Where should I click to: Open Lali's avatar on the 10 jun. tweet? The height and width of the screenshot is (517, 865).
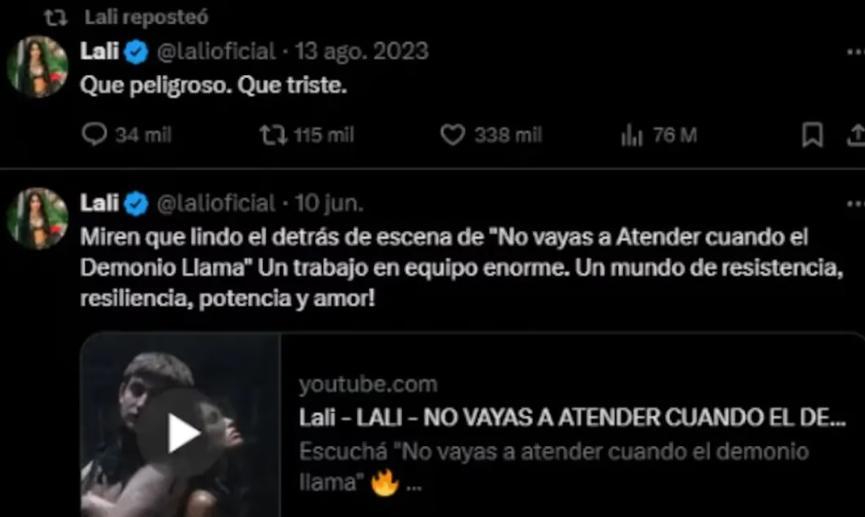(38, 218)
